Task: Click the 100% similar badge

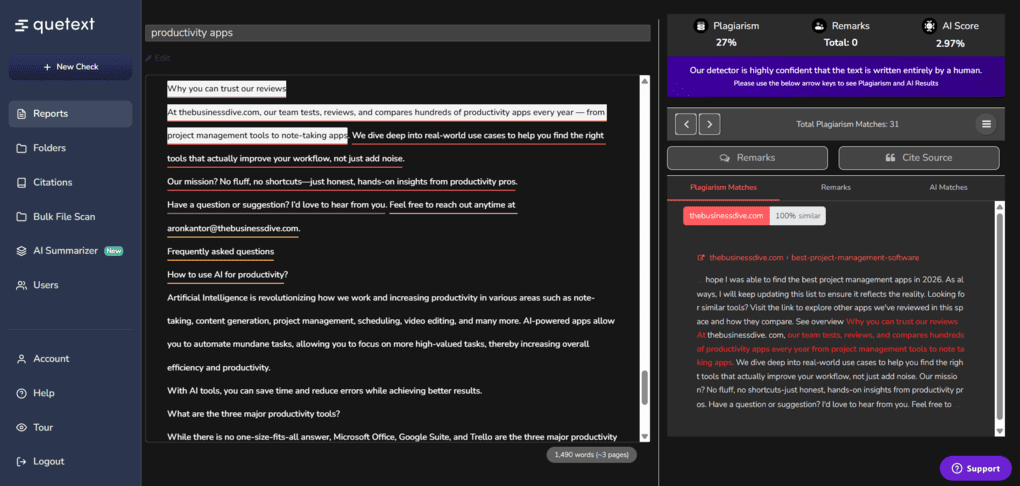Action: (798, 216)
